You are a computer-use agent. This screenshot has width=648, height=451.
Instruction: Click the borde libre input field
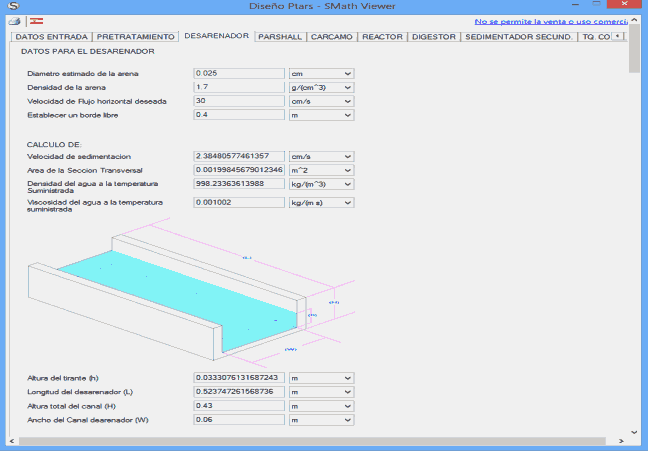tap(238, 115)
